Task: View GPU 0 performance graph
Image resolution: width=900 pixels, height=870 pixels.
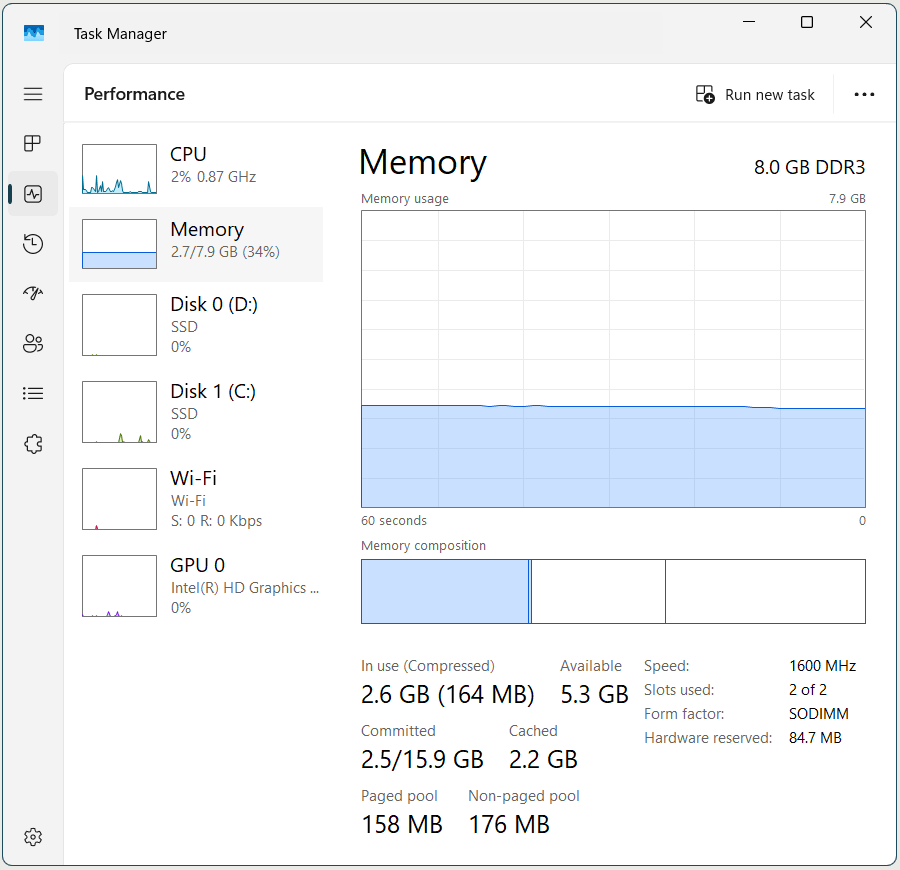Action: 196,585
